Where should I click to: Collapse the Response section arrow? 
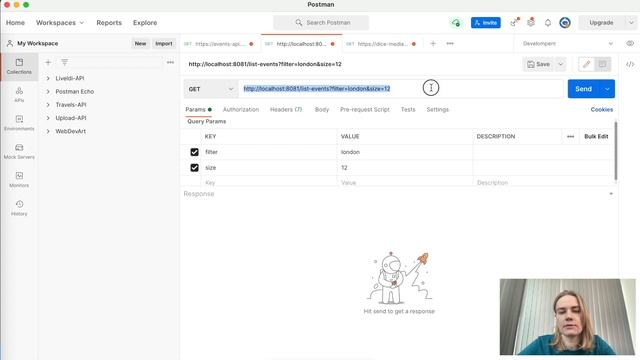point(611,194)
